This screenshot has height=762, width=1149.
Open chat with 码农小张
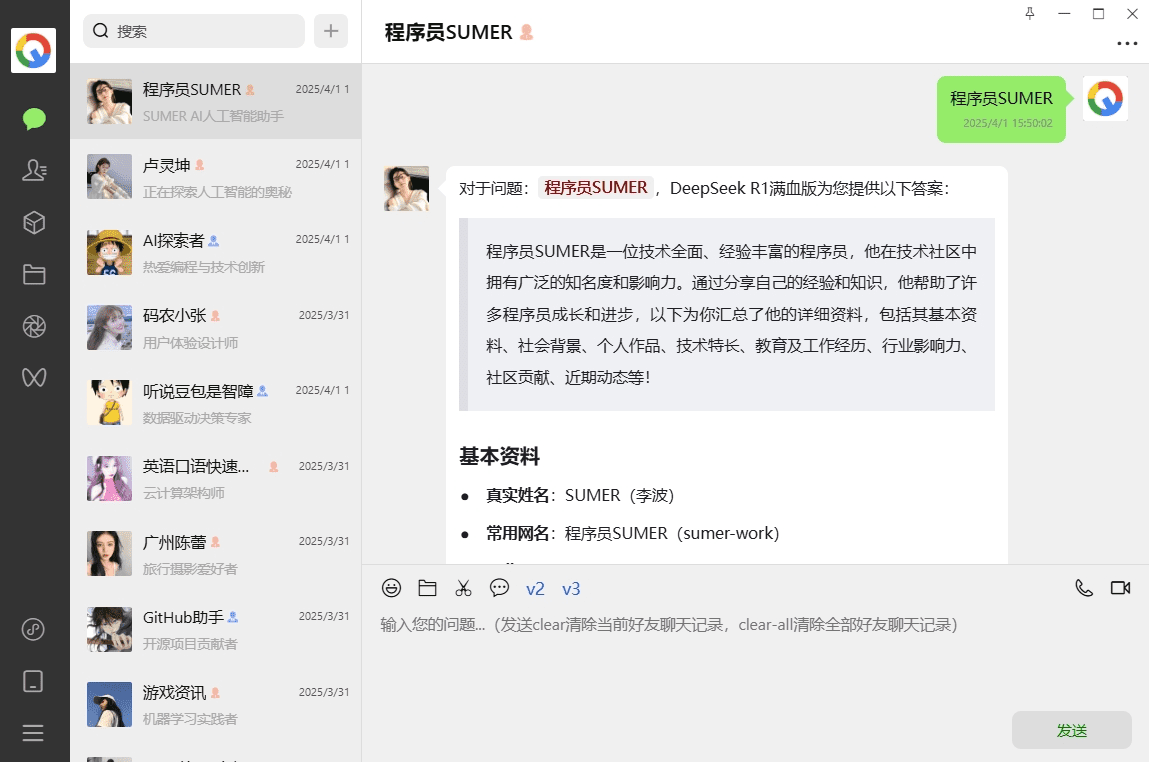tap(215, 328)
